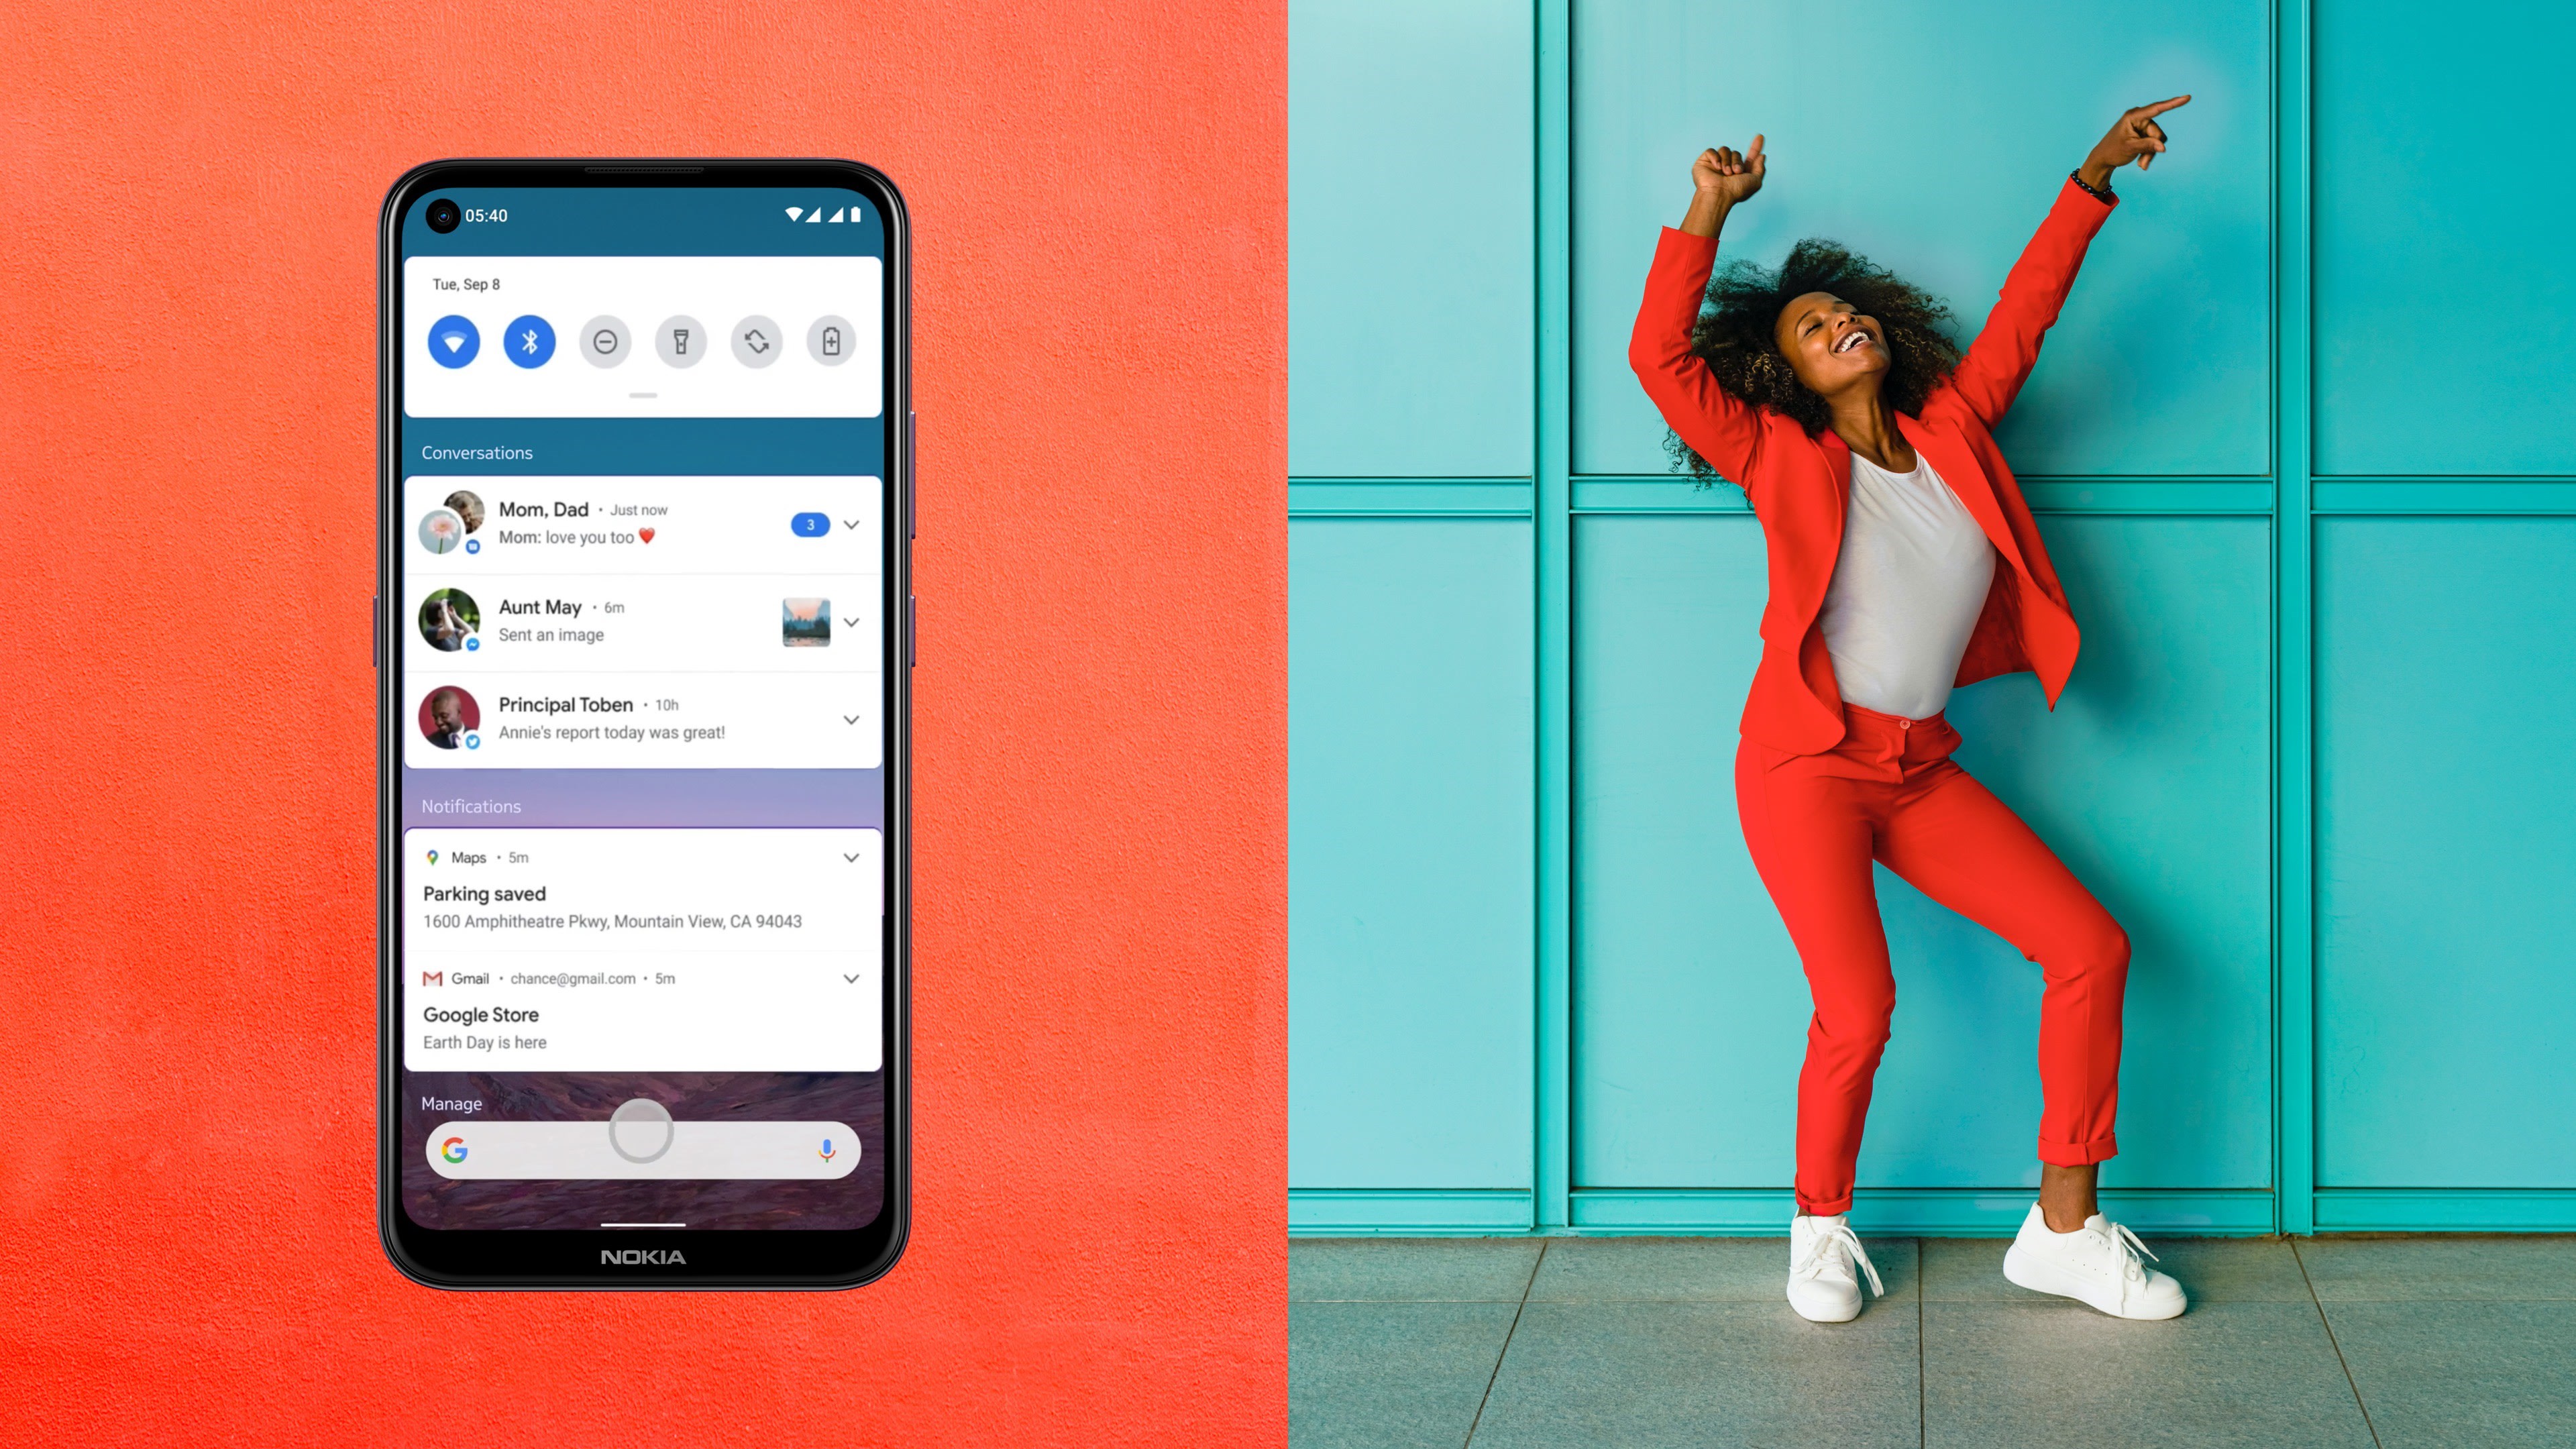Toggle the Bluetooth quick settings icon
Screen dimensions: 2576x1449
[529, 341]
